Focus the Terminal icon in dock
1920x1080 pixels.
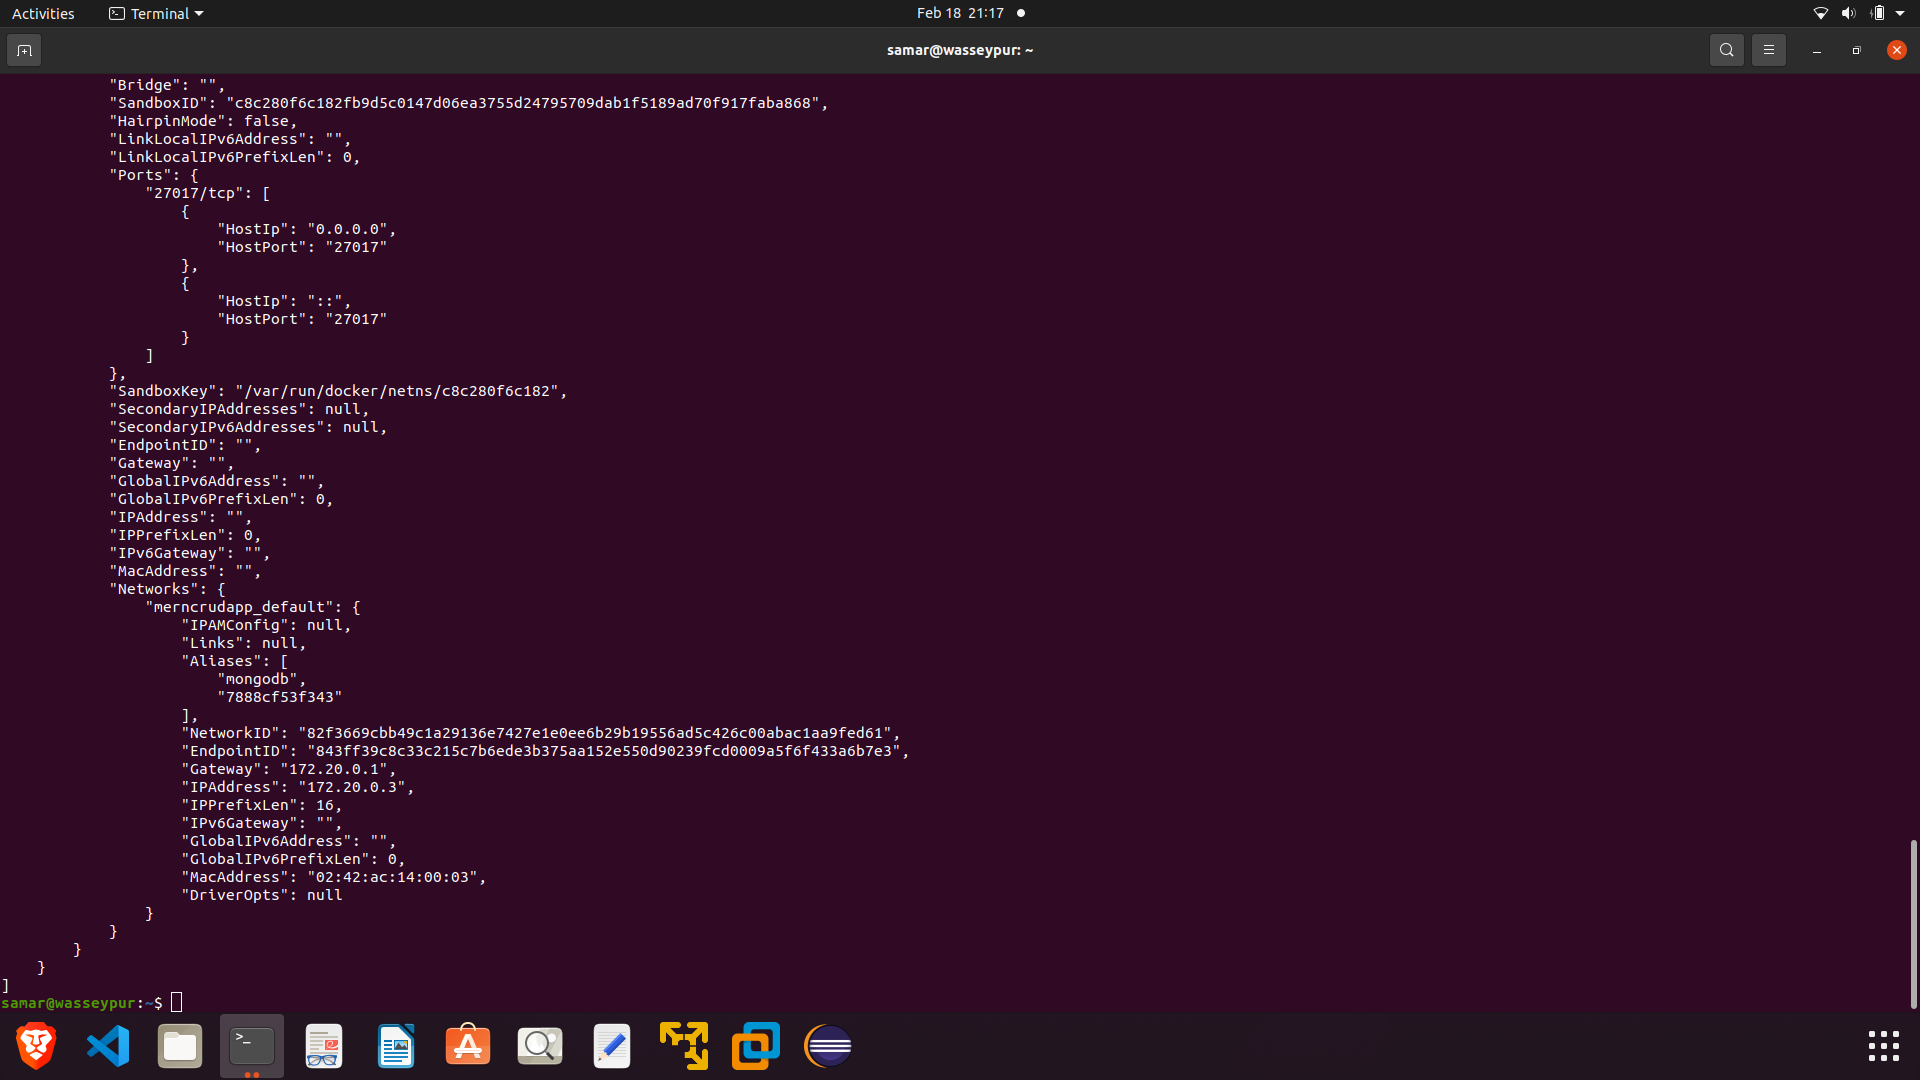[252, 1046]
